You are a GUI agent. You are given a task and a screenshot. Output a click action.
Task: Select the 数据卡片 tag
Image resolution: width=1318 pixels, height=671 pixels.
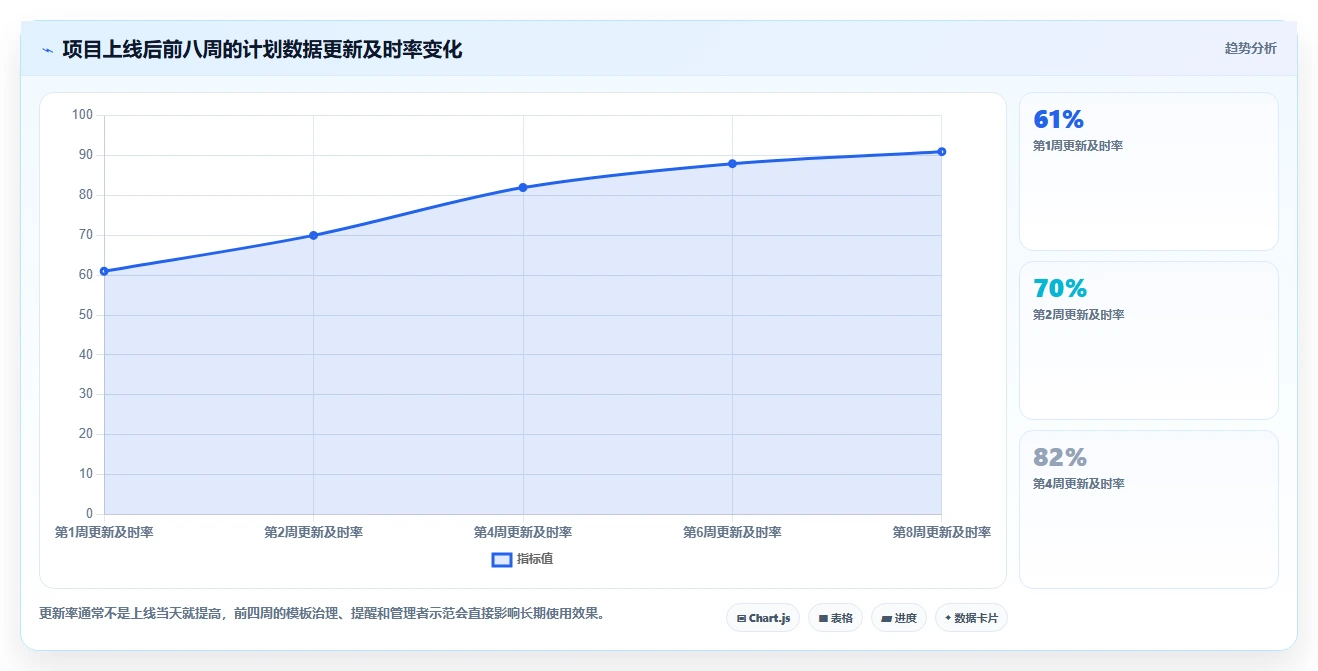tap(971, 618)
